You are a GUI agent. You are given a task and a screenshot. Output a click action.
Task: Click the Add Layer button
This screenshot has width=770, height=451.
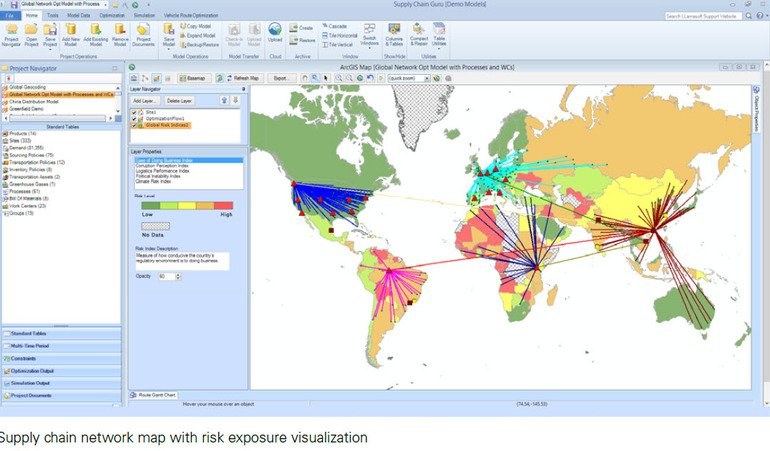click(144, 101)
